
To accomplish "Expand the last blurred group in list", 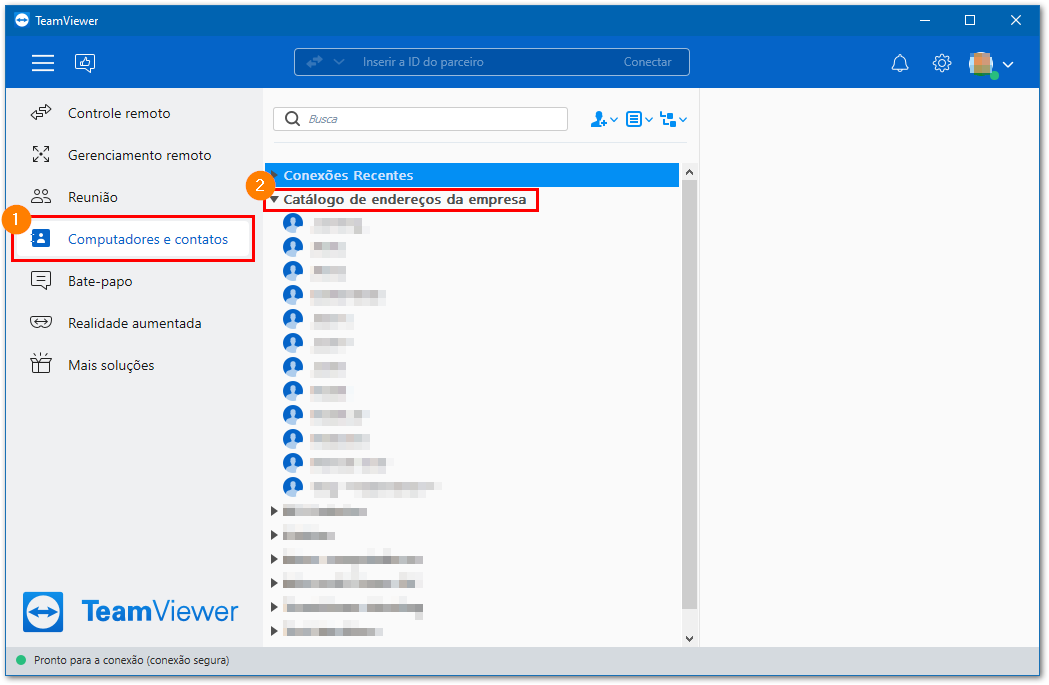I will (274, 631).
